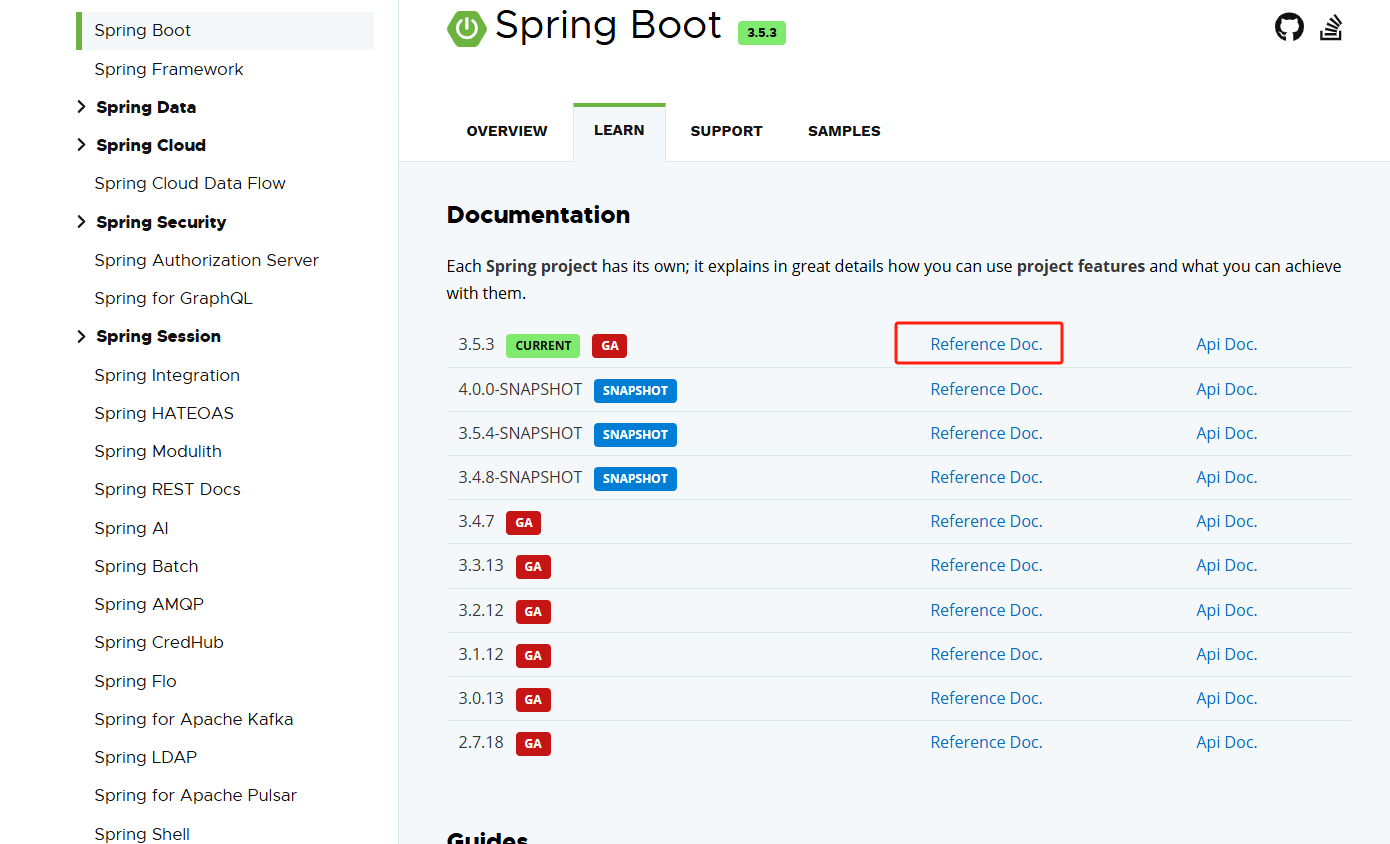This screenshot has width=1390, height=844.
Task: Open Reference Doc. for 3.1.12
Action: [986, 654]
